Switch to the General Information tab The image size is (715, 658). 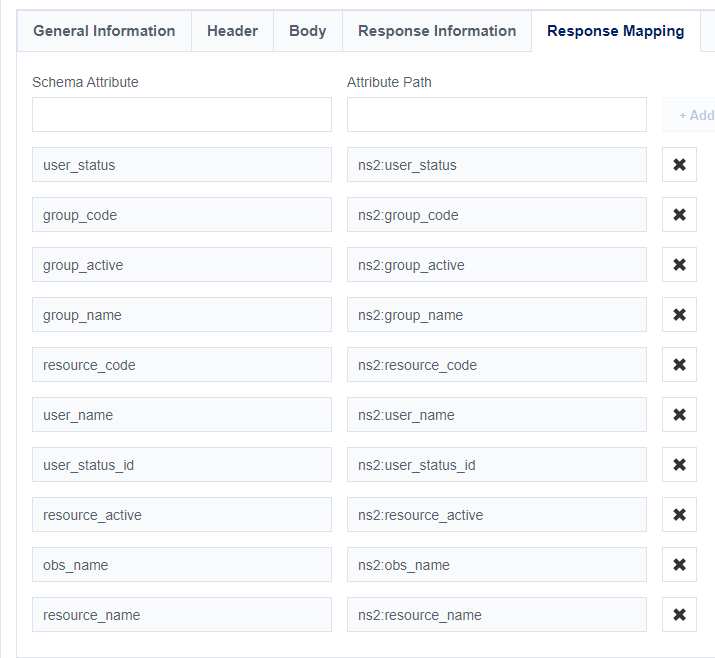tap(104, 31)
